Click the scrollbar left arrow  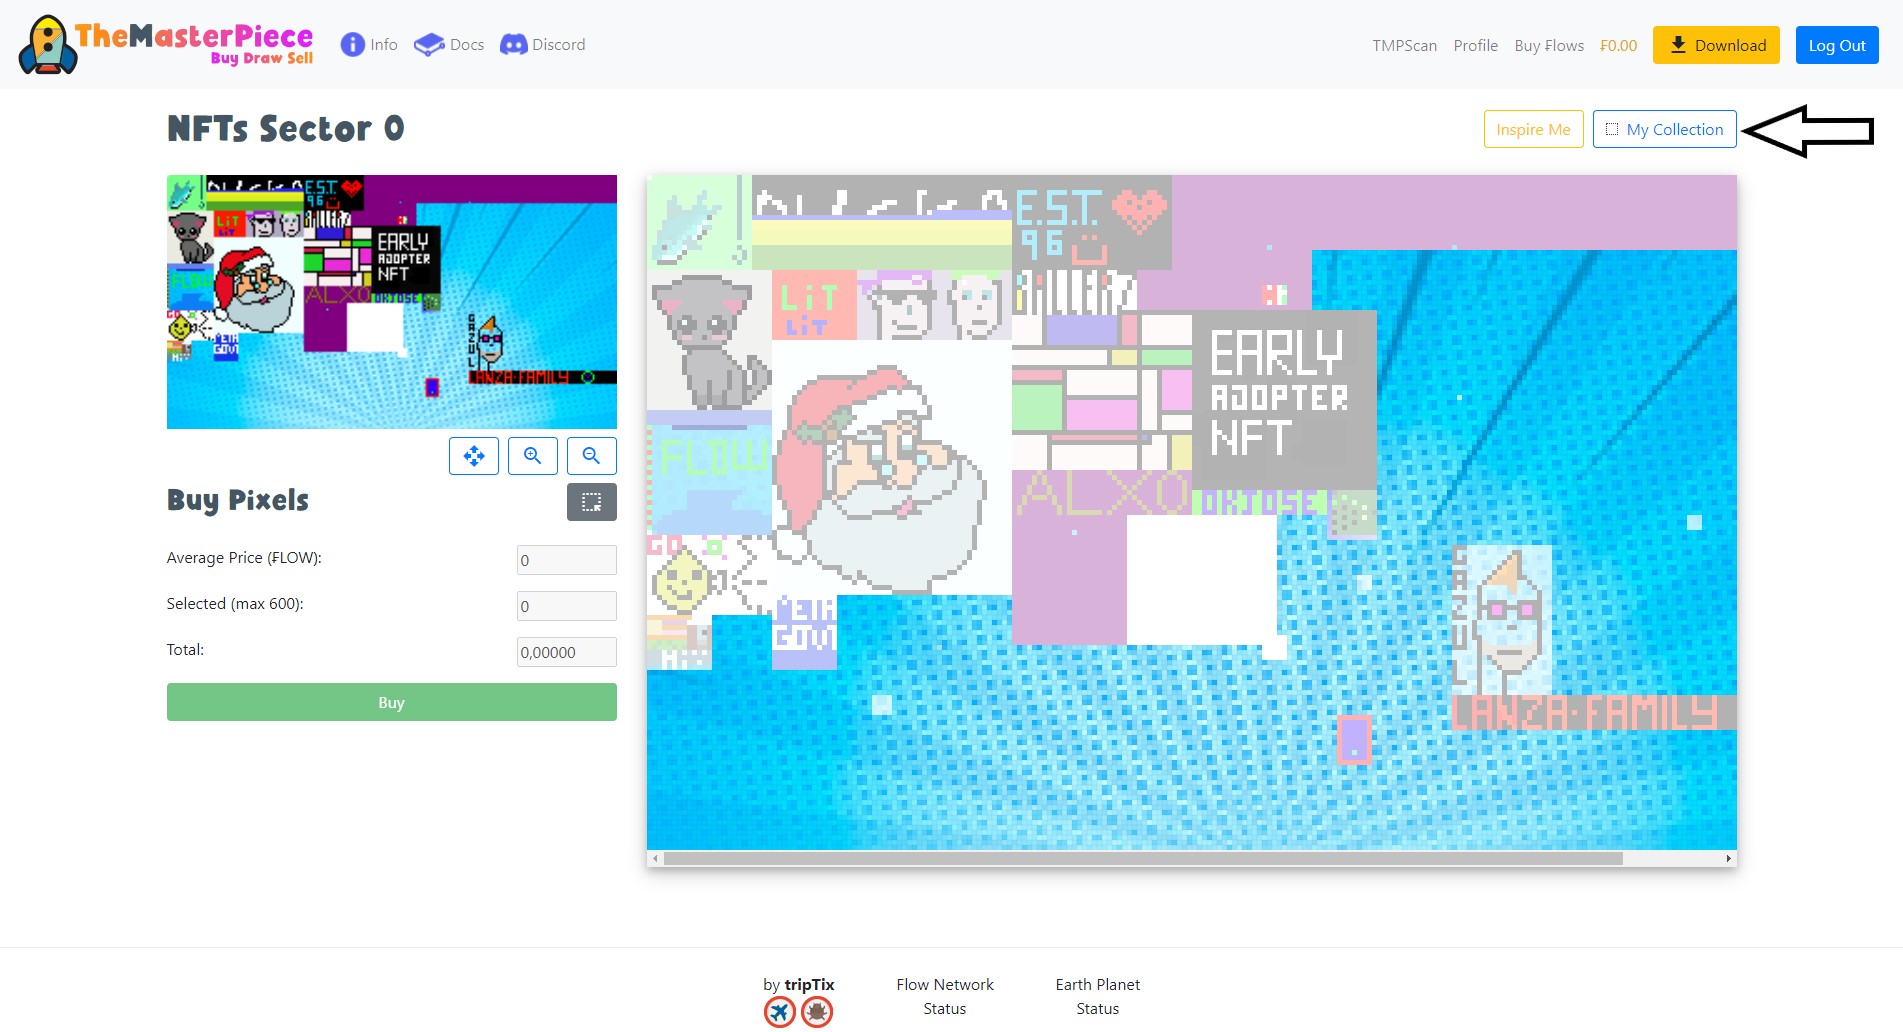click(x=655, y=858)
